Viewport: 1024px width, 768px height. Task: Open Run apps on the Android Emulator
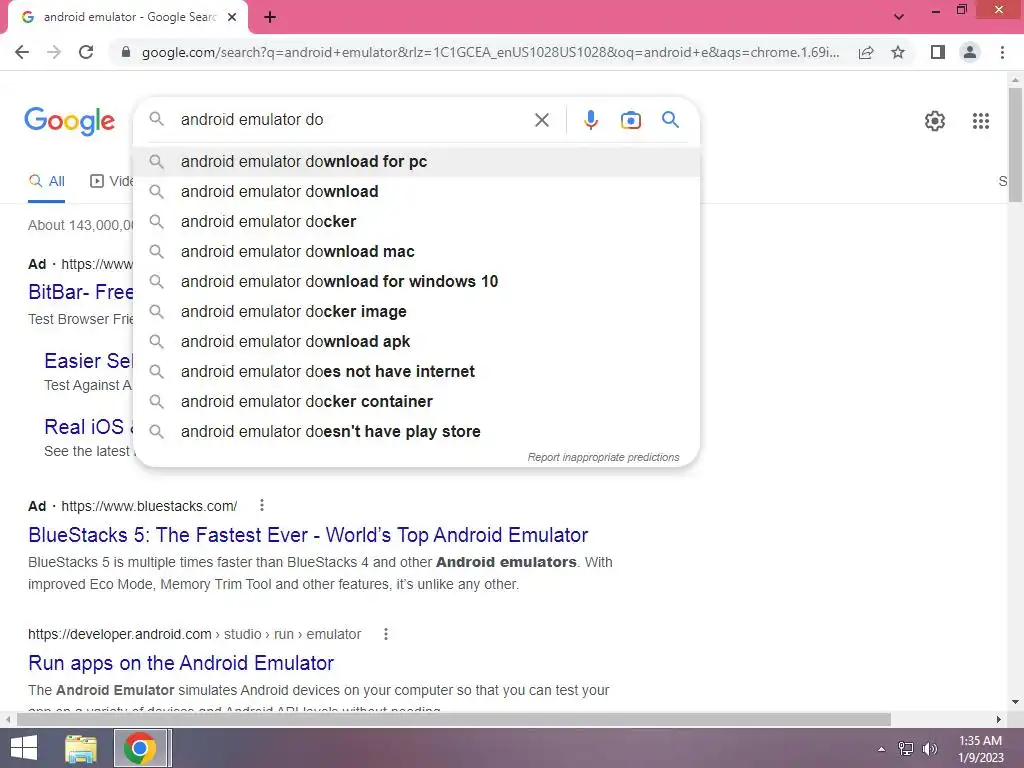coord(181,663)
